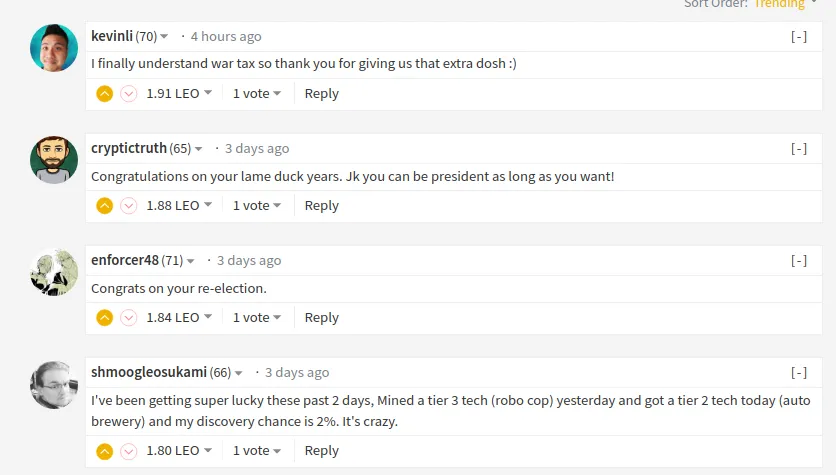The image size is (836, 475).
Task: Collapse cryptictruth's comment with [-] toggle
Action: click(799, 149)
